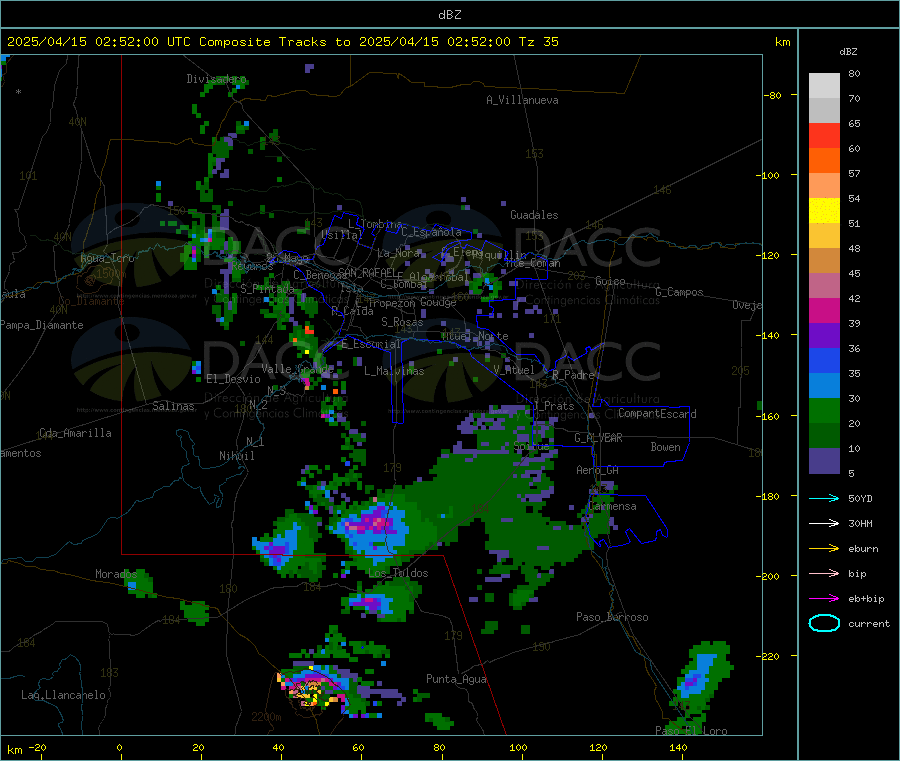Screen dimensions: 900x761
Task: Click the 'Pampa_Diamante' map label
Action: point(41,325)
